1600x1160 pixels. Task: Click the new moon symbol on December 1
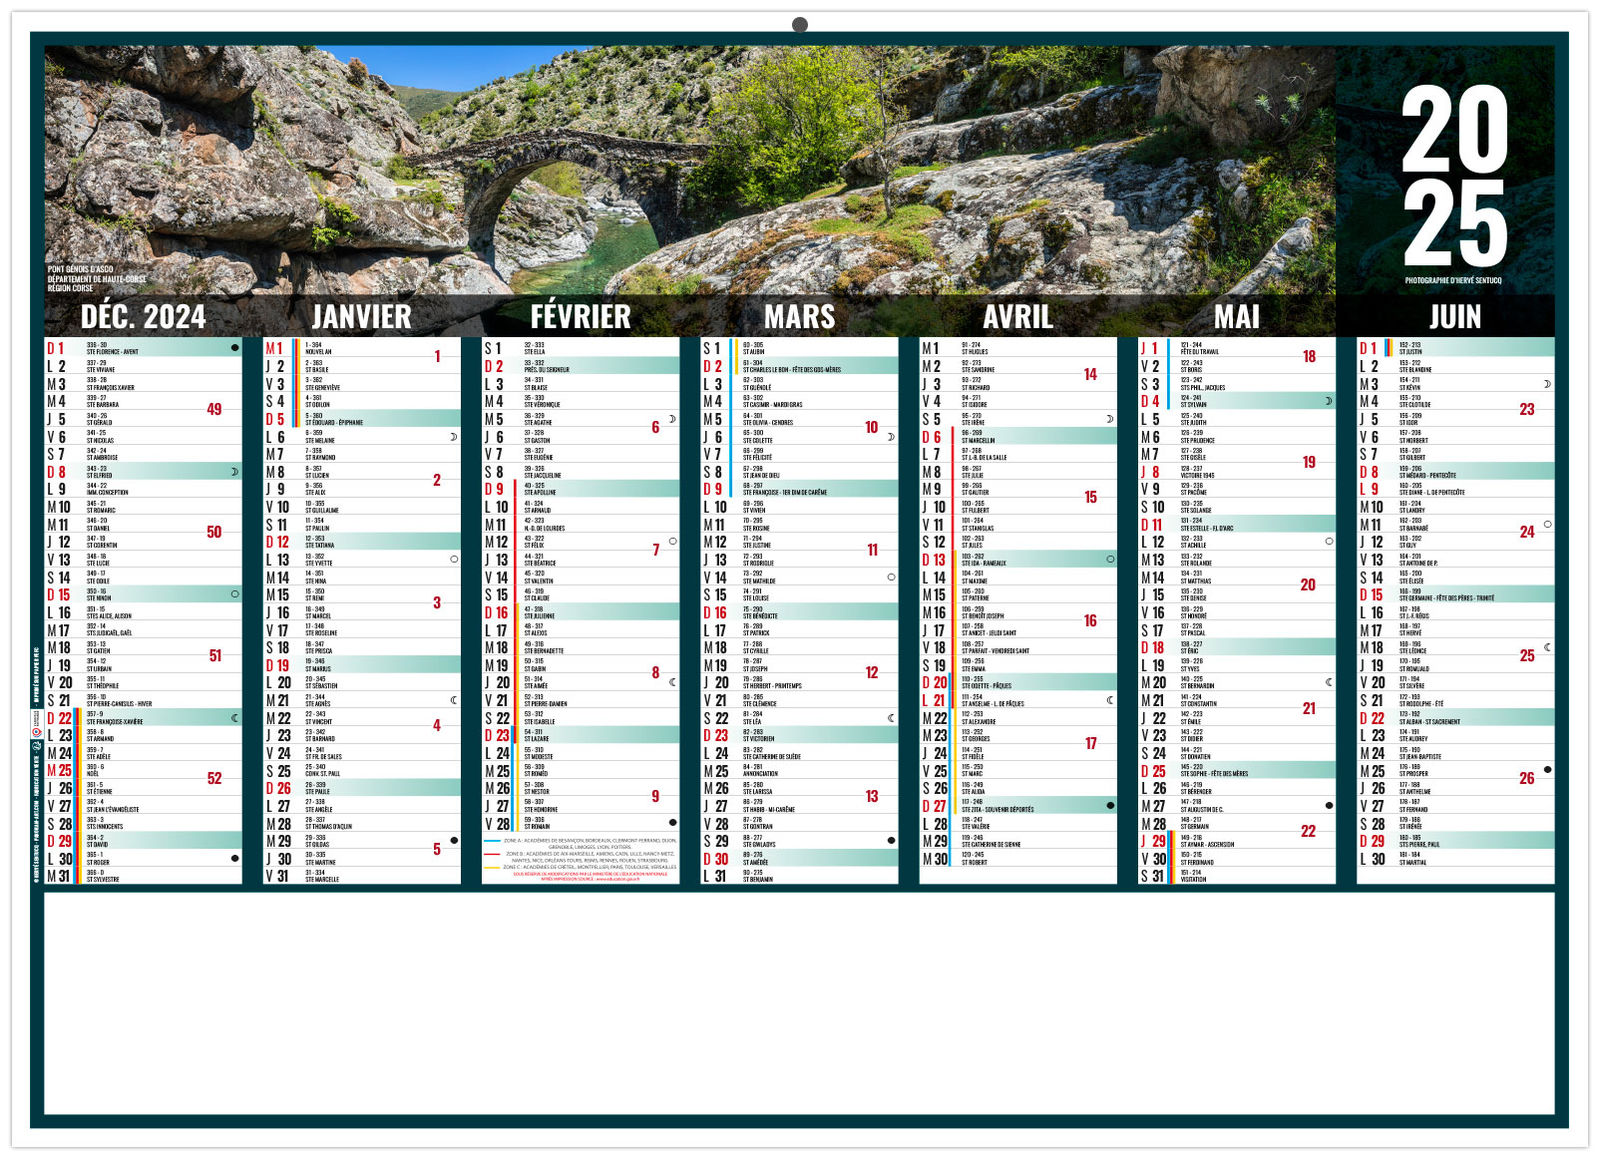pos(235,348)
